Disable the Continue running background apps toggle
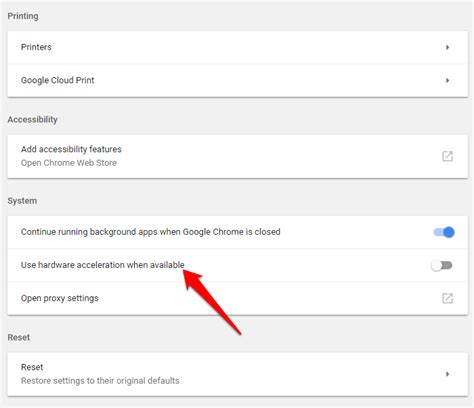The image size is (474, 408). click(x=444, y=232)
